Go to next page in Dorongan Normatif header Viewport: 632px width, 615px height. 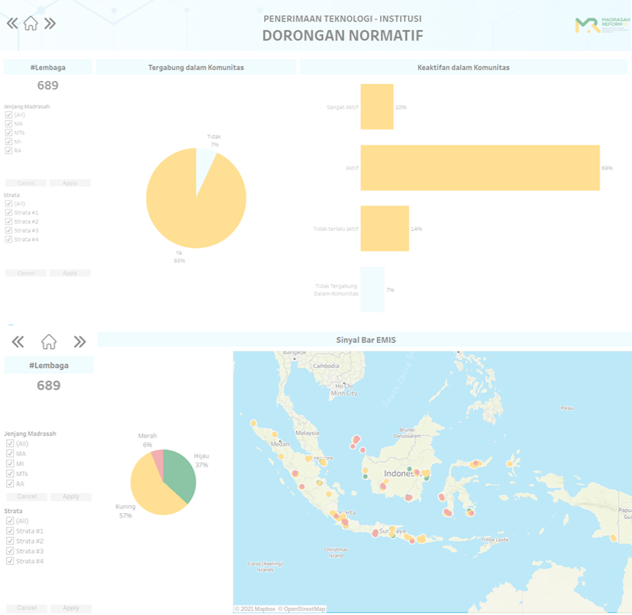[50, 23]
